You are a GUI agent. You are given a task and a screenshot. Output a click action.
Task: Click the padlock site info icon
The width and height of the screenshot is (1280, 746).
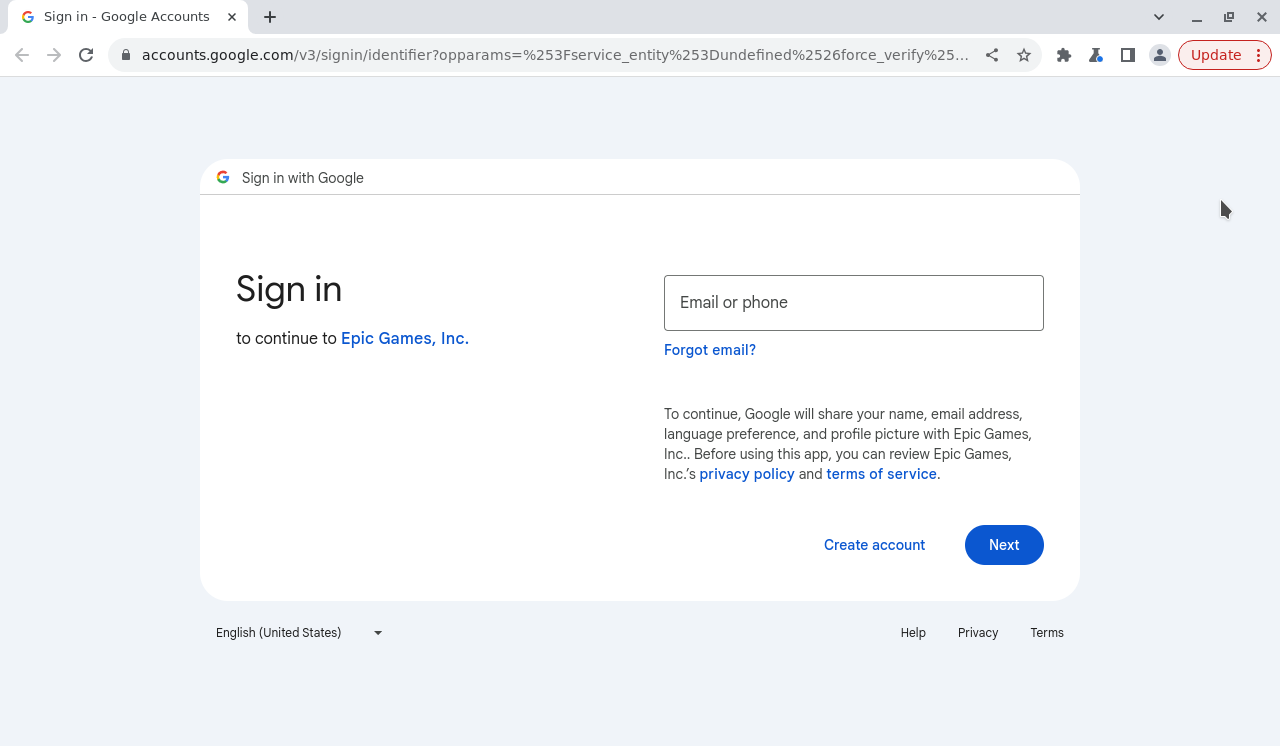coord(126,55)
